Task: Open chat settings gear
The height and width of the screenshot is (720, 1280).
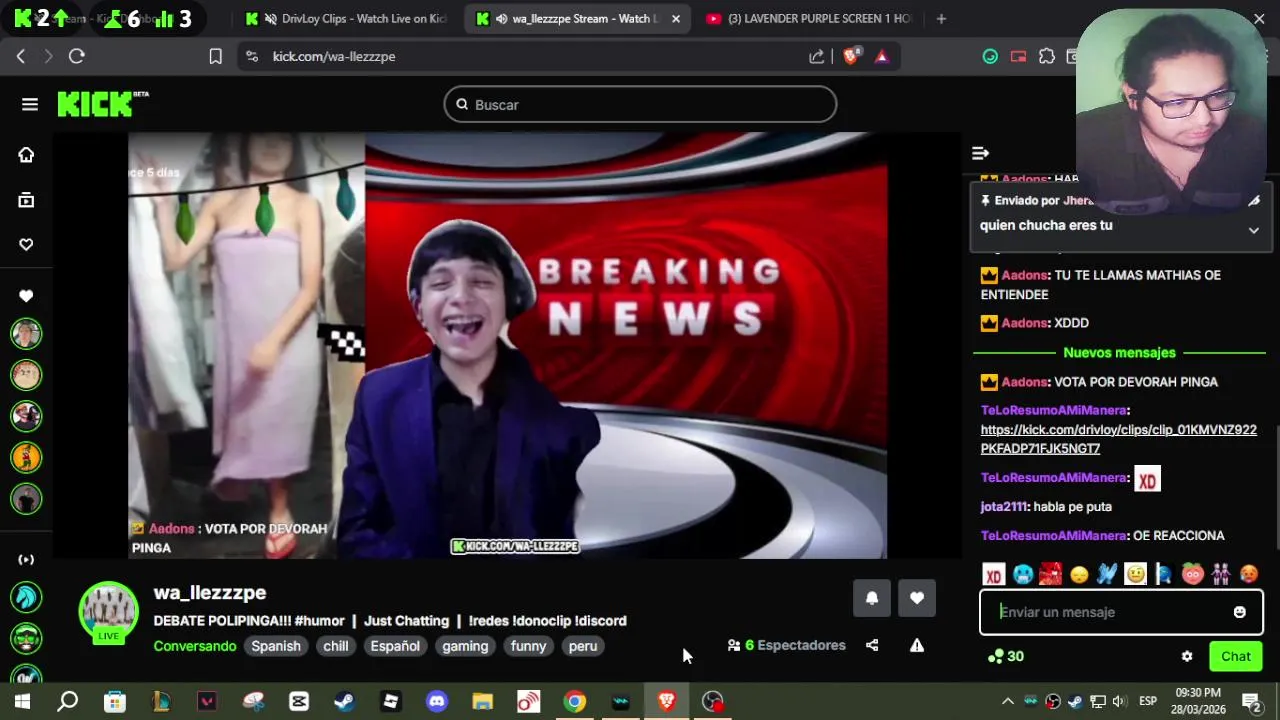Action: (x=1187, y=657)
